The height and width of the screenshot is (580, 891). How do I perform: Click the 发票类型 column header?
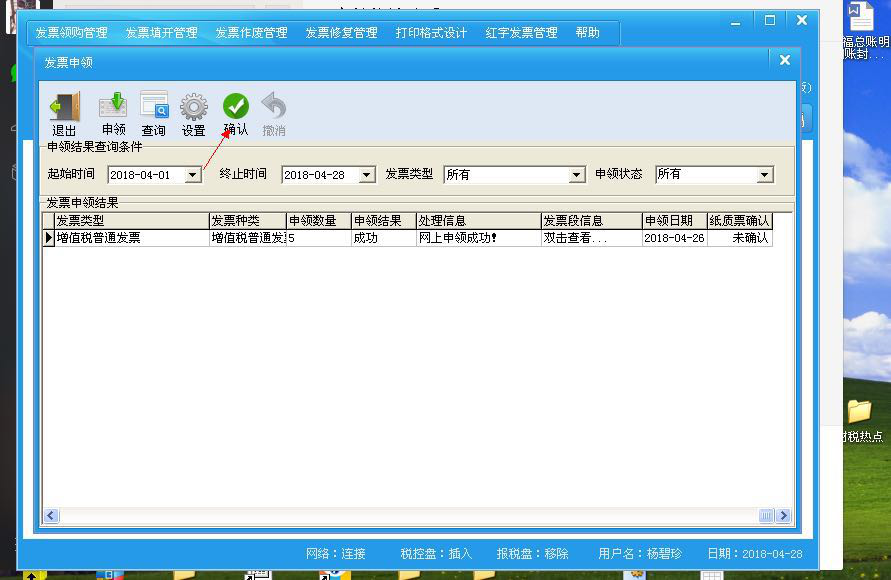click(x=130, y=221)
